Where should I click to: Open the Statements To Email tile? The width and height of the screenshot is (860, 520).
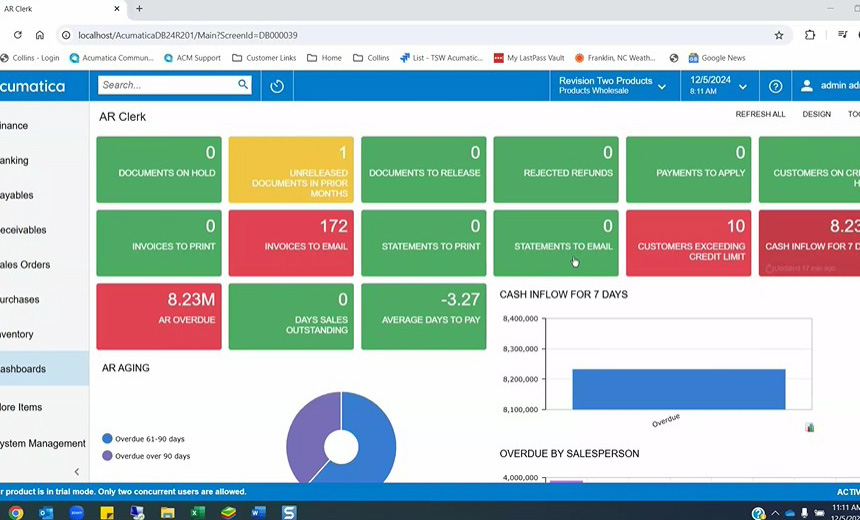tap(556, 243)
